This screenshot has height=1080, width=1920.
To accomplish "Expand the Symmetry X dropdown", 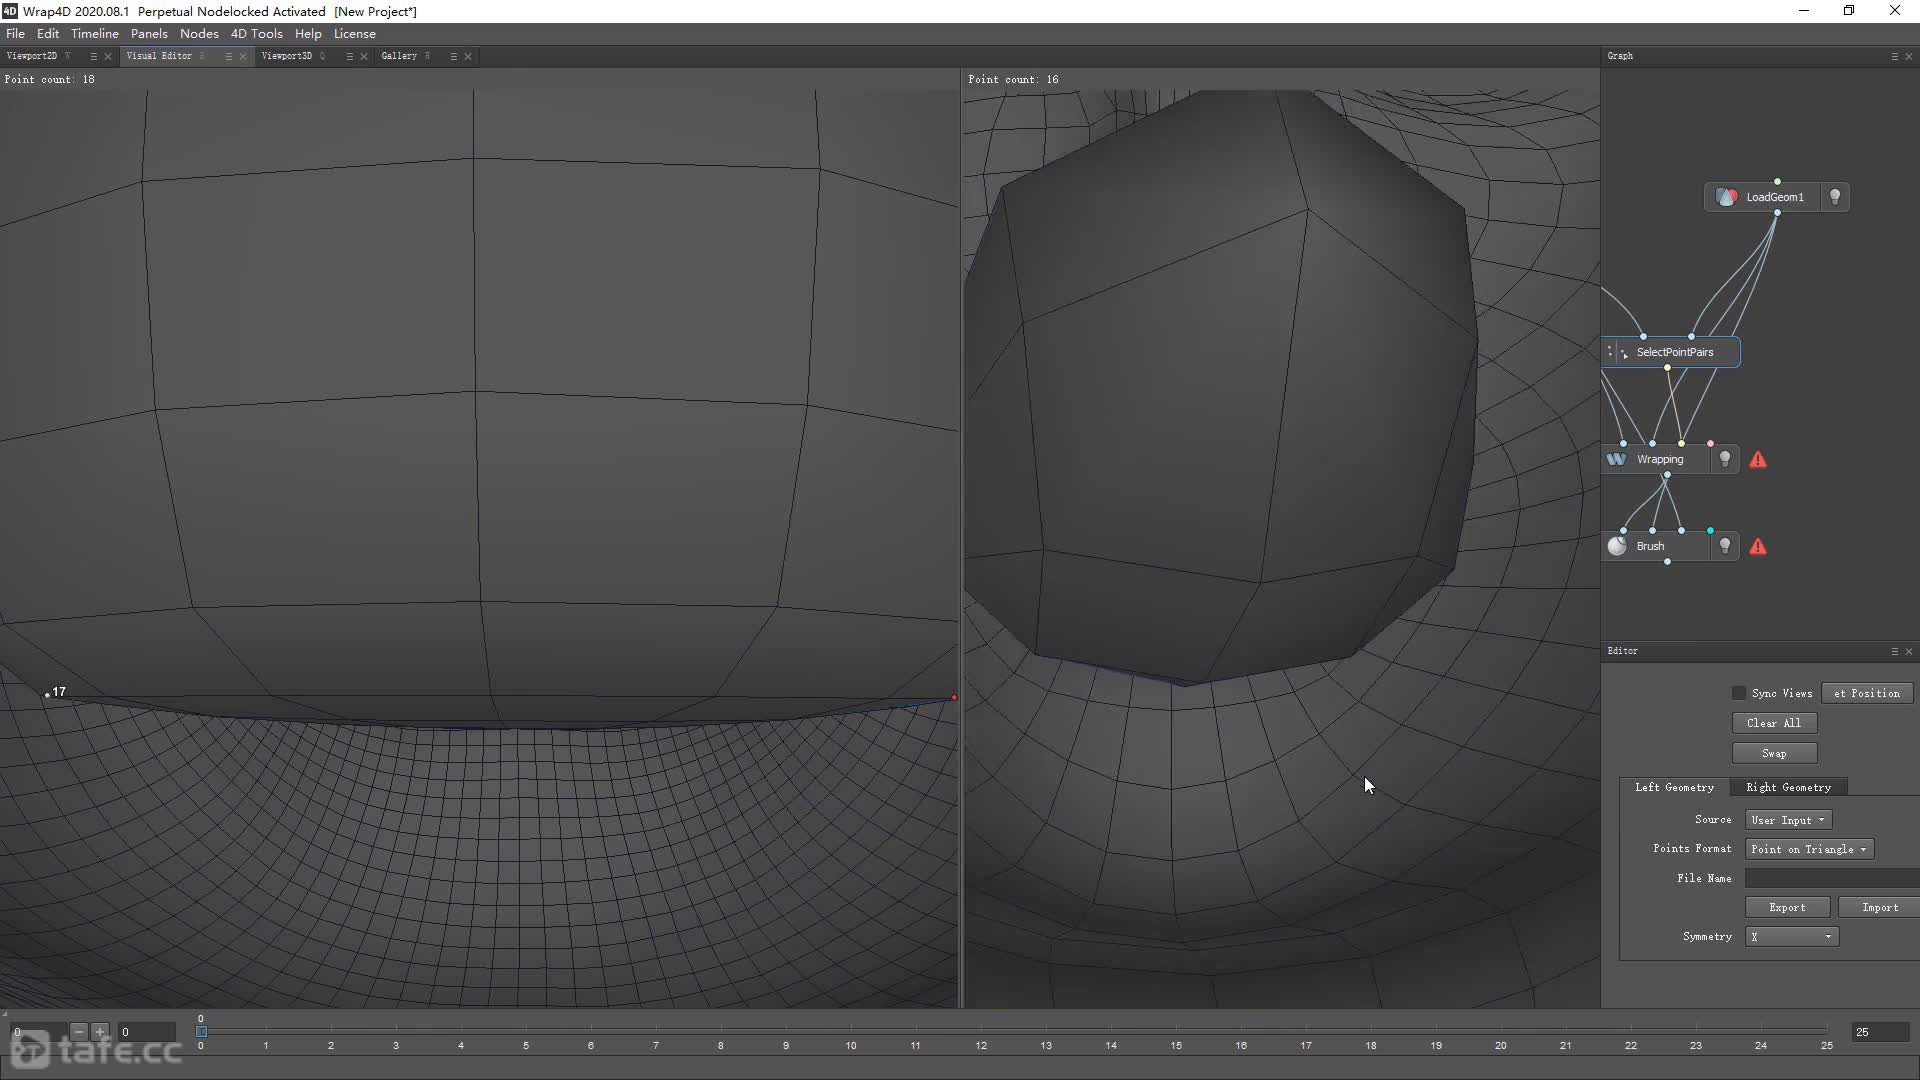I will click(1792, 937).
